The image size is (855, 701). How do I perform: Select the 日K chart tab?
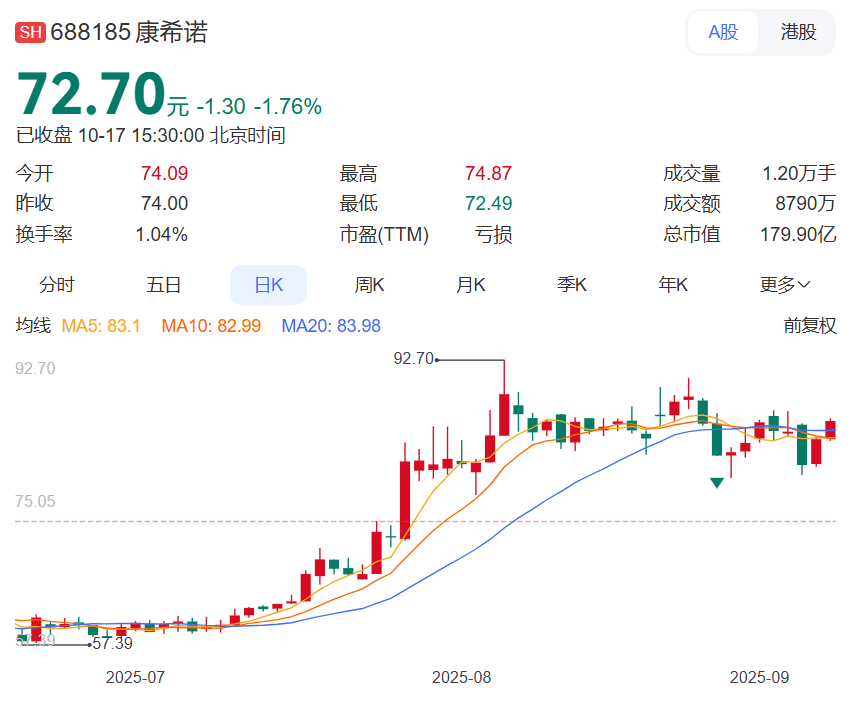point(268,285)
